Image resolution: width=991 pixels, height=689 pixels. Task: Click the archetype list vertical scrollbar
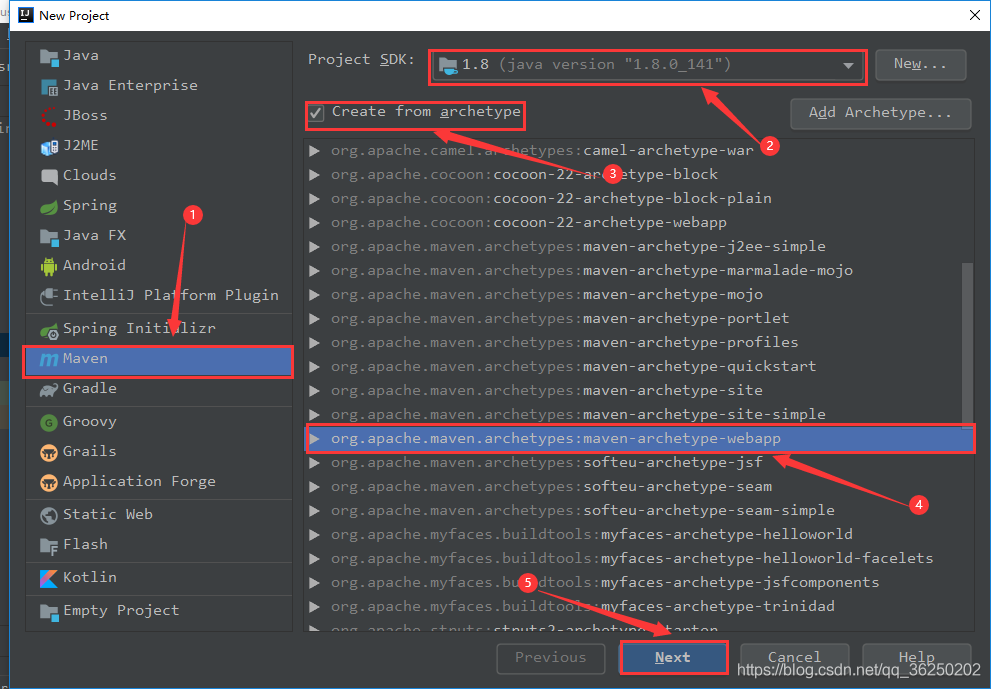[967, 344]
